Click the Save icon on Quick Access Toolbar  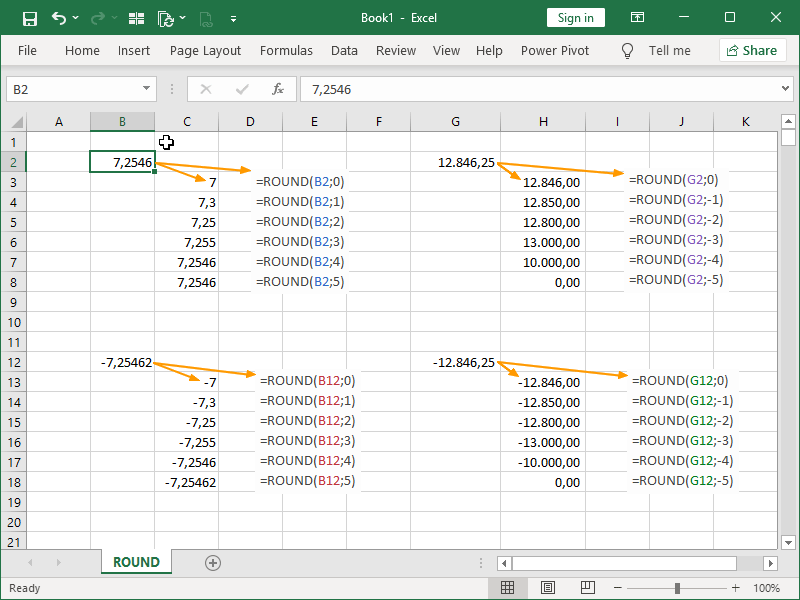pos(28,17)
